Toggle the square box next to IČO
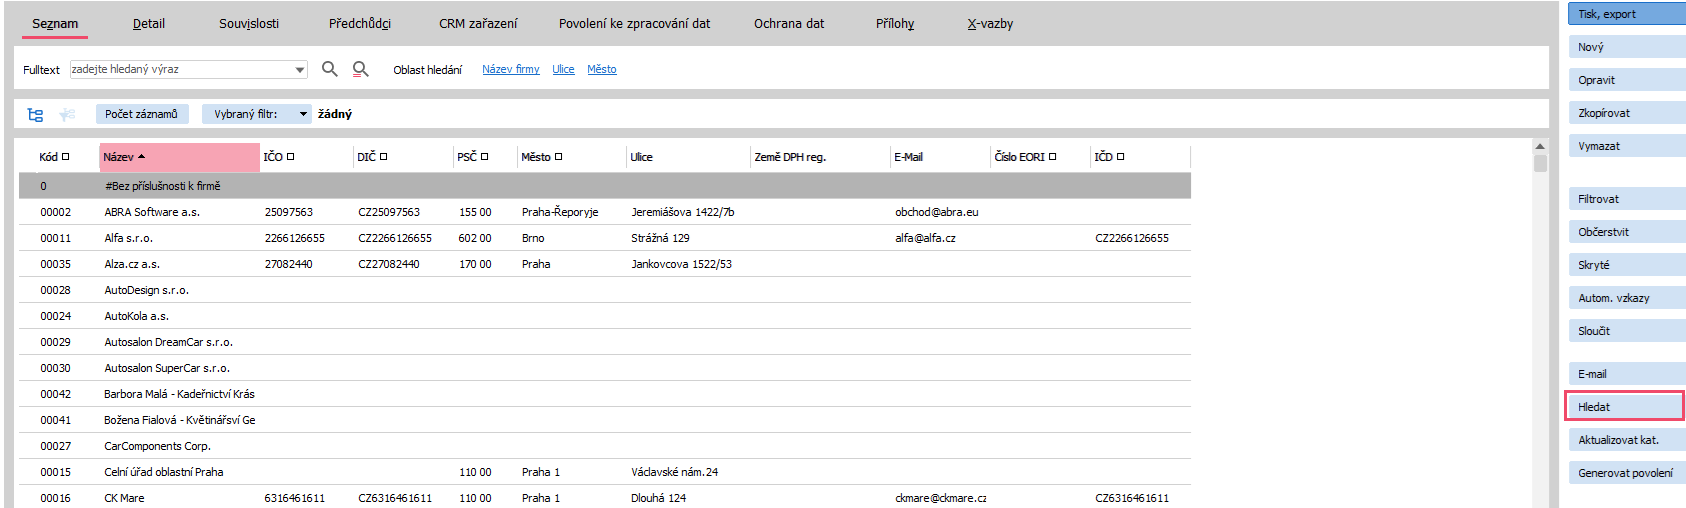 pyautogui.click(x=291, y=157)
